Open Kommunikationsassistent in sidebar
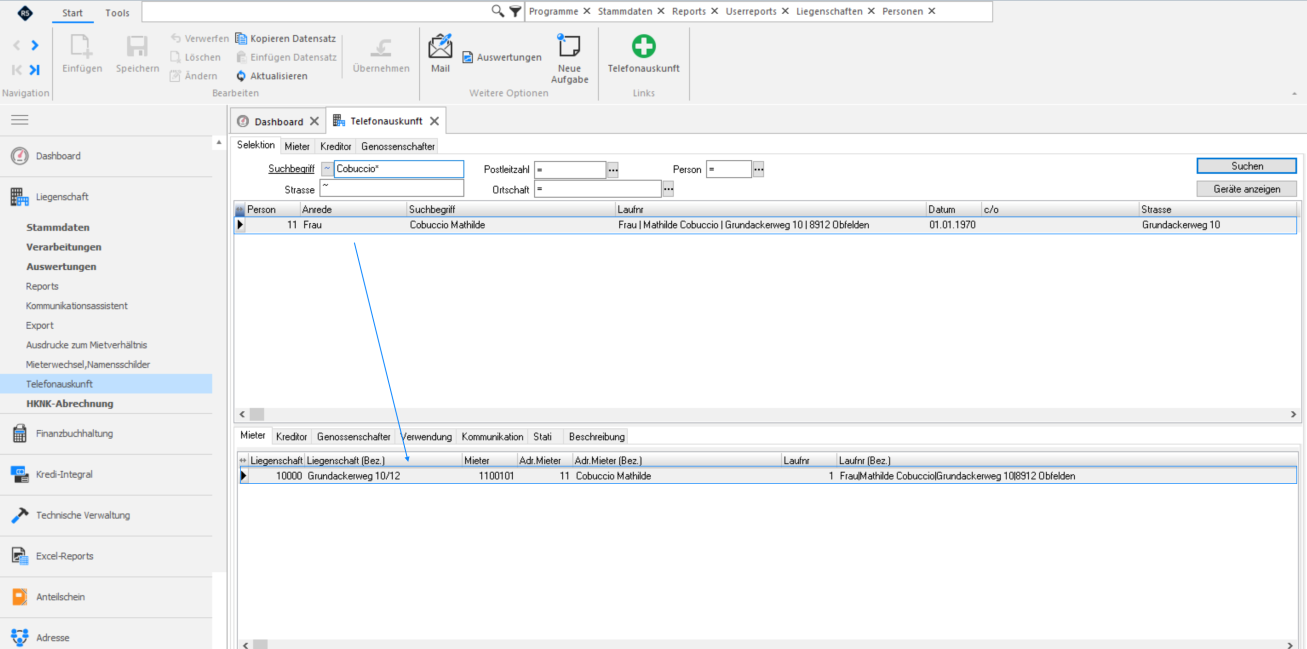 coord(77,306)
